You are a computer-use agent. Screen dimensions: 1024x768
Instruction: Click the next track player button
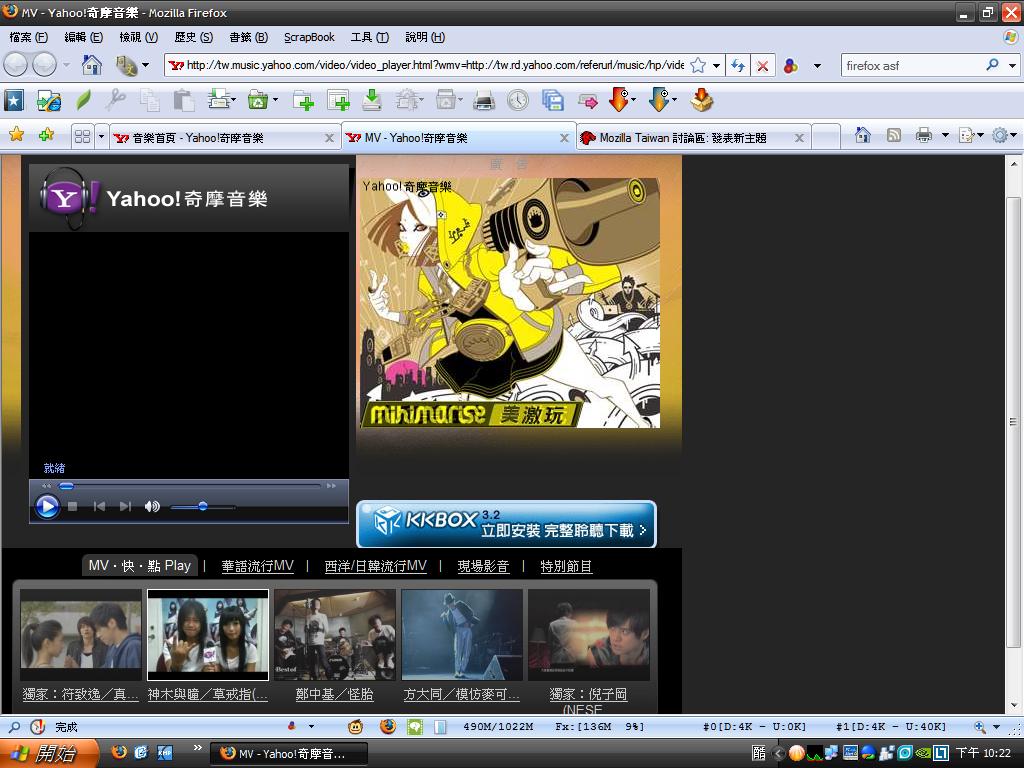(x=125, y=507)
